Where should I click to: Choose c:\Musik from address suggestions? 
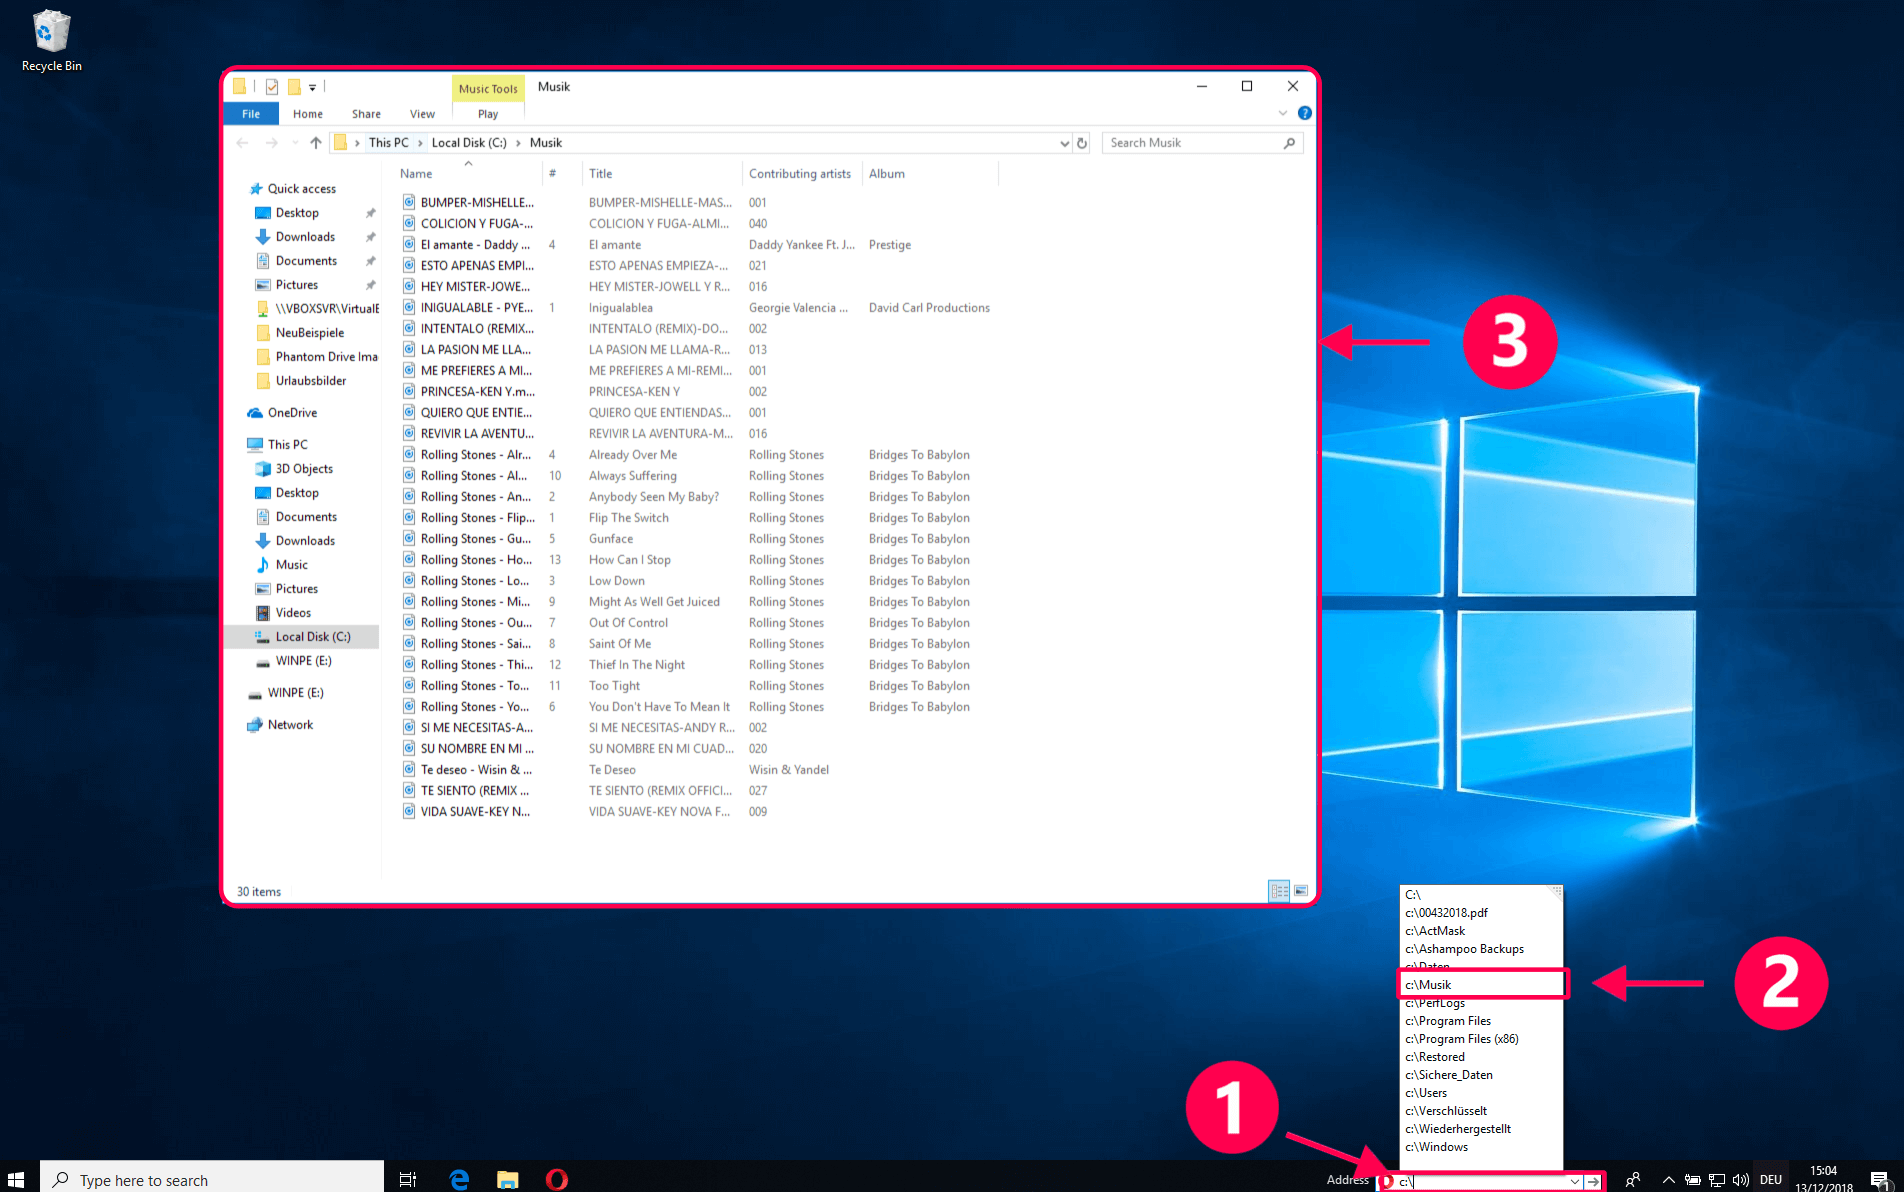[1482, 985]
